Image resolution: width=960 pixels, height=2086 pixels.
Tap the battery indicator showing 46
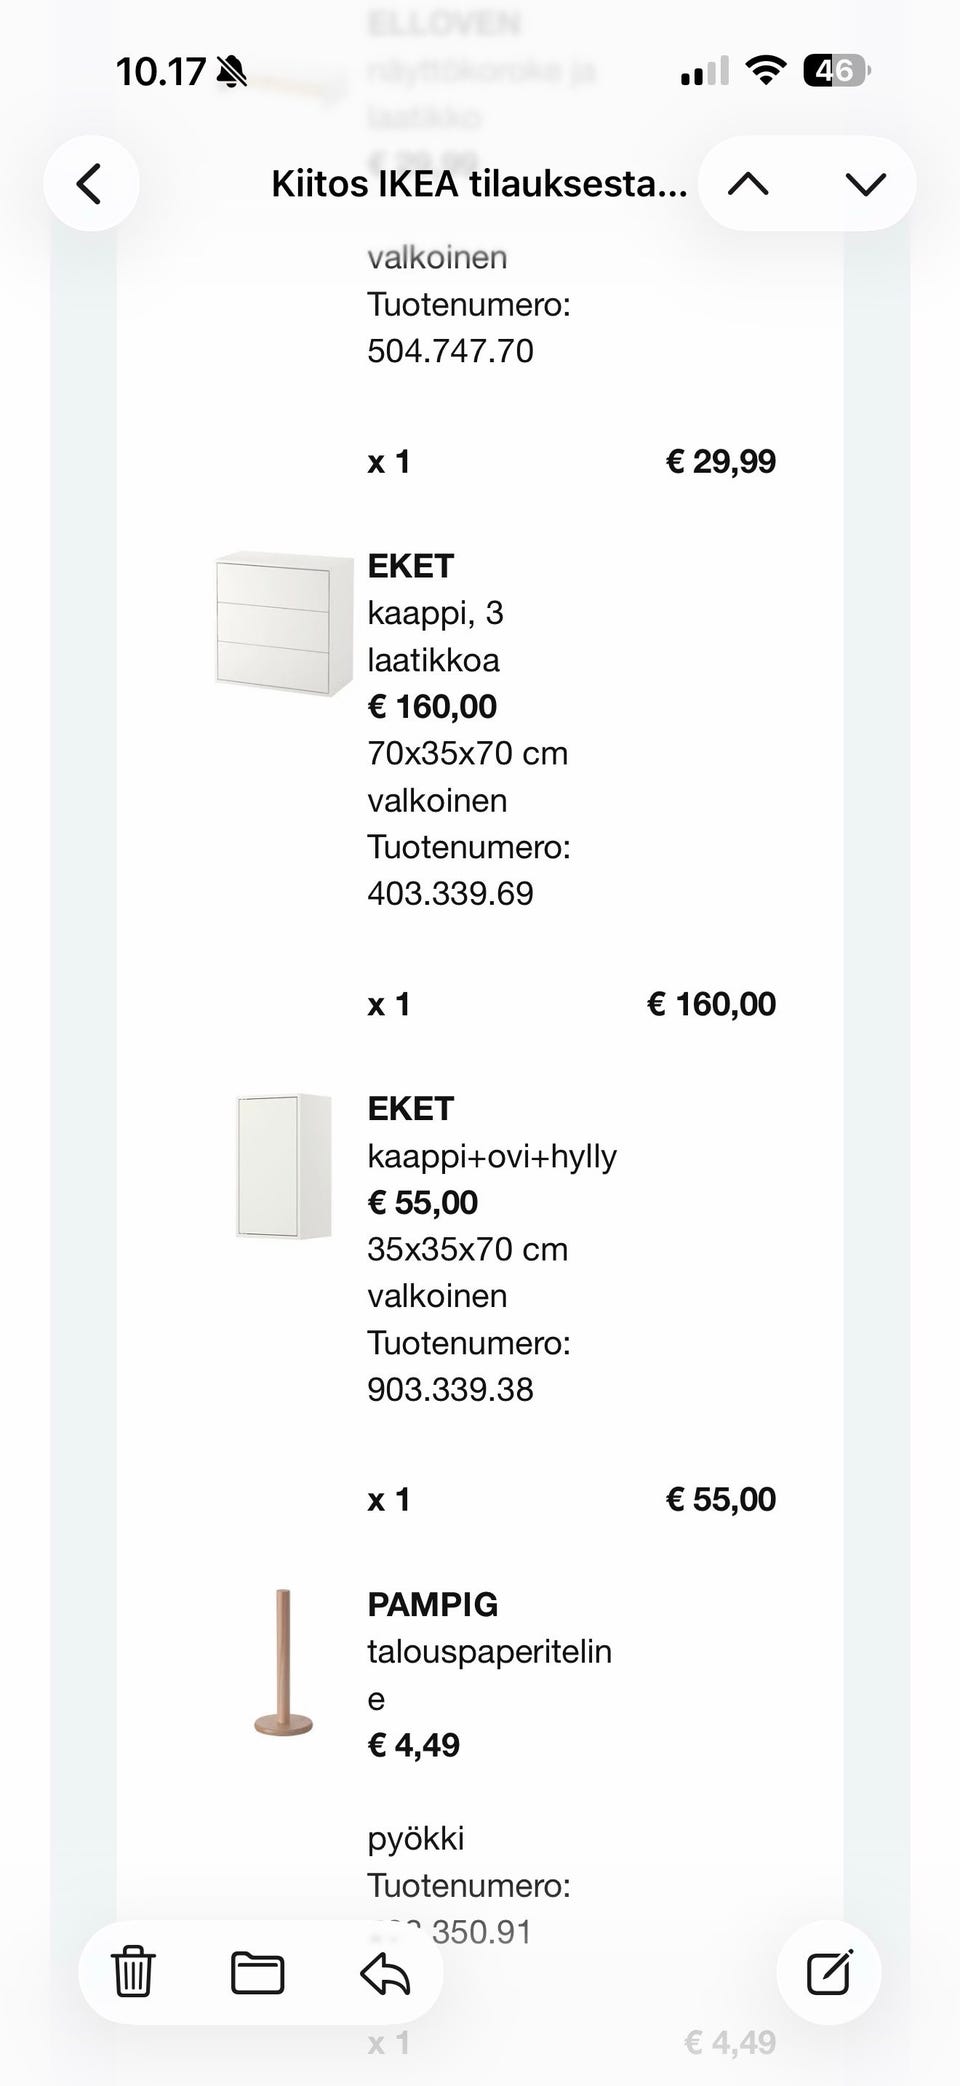pos(836,71)
